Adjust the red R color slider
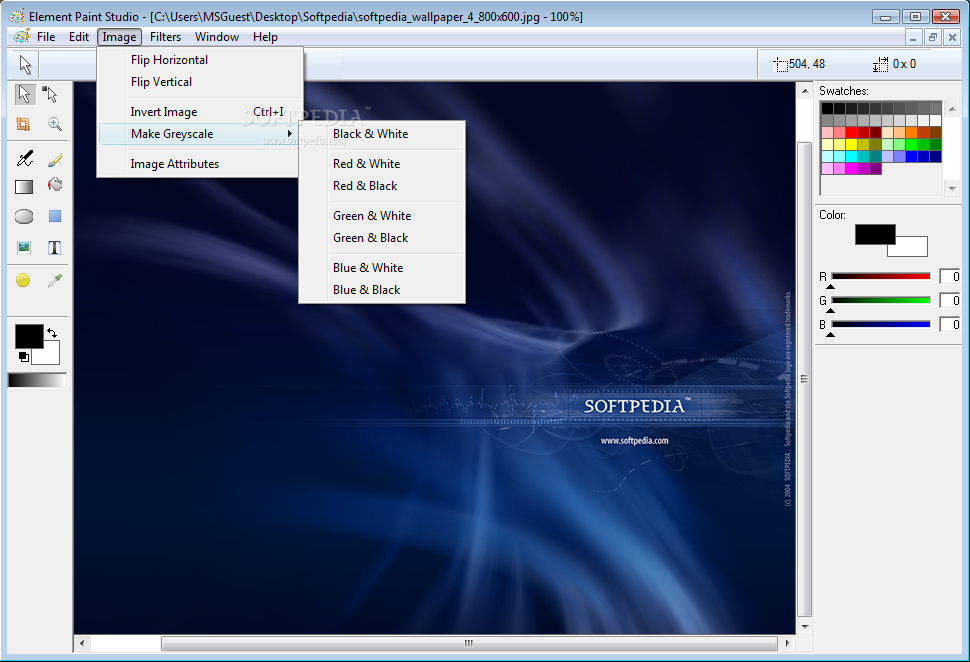Viewport: 970px width, 662px height. (x=881, y=277)
